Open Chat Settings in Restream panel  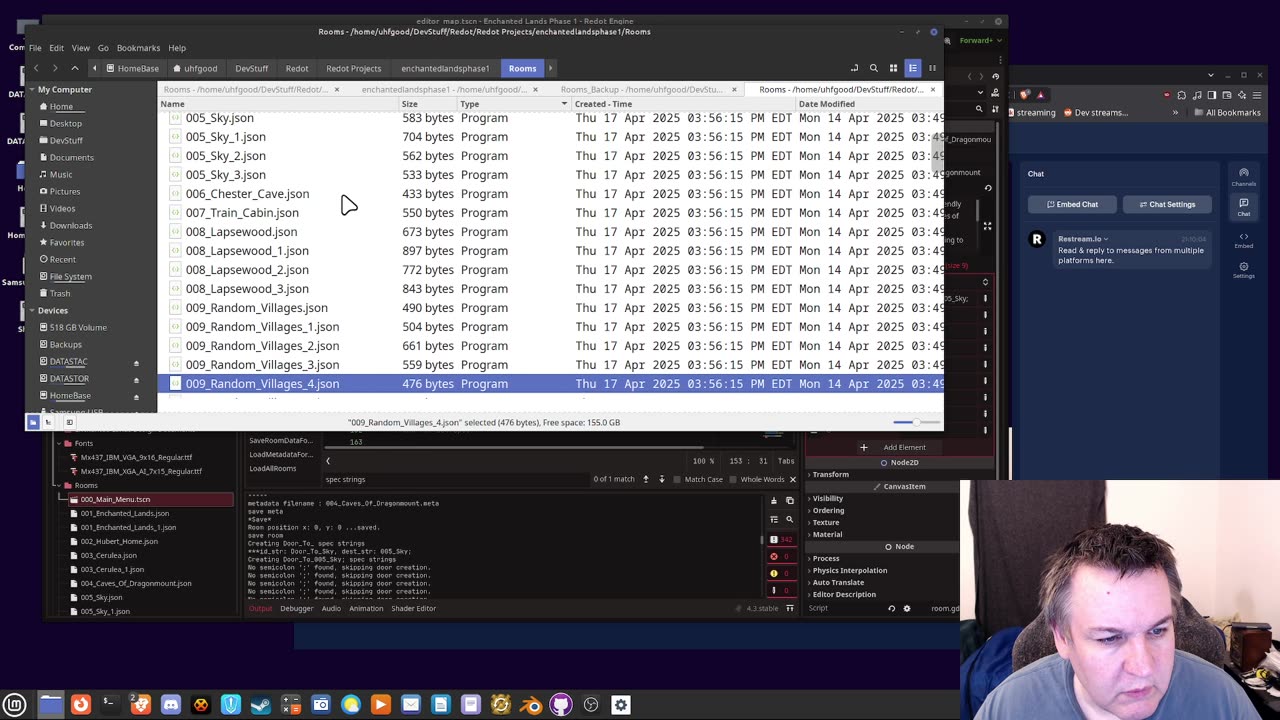click(x=1166, y=204)
